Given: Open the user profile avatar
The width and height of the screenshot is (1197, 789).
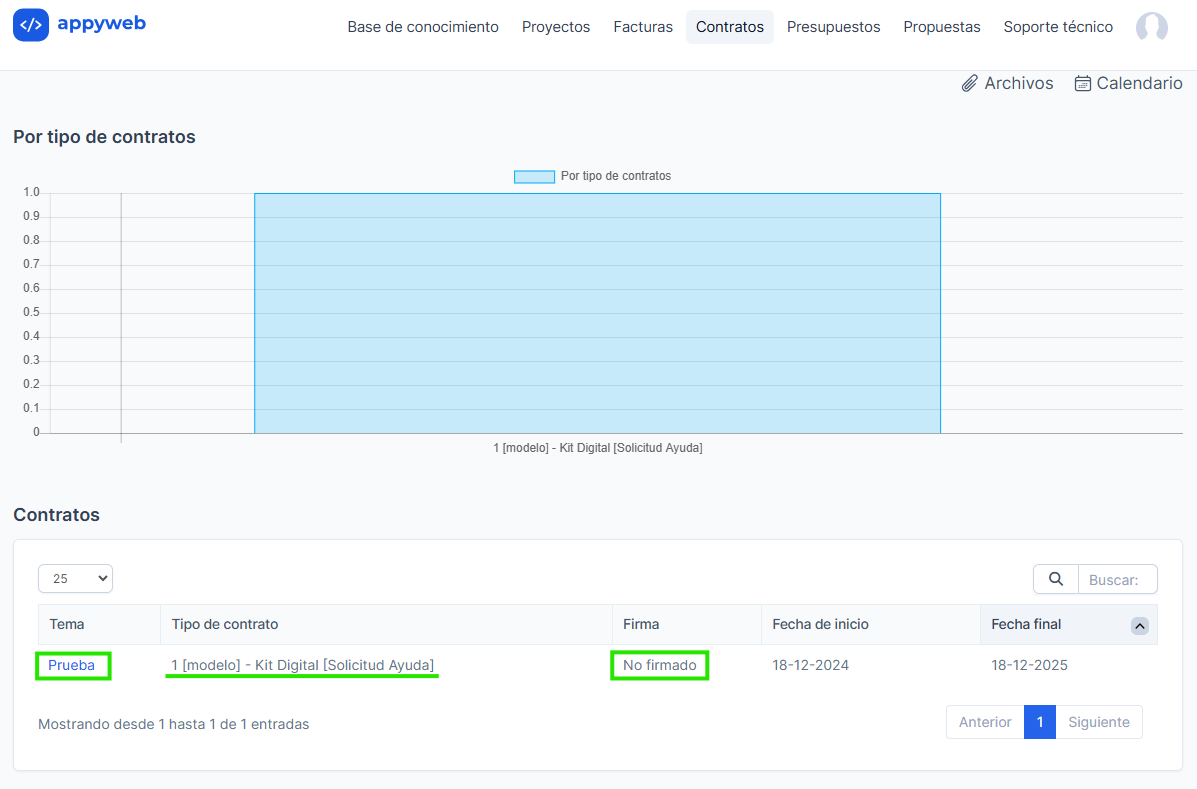Looking at the screenshot, I should [x=1151, y=27].
